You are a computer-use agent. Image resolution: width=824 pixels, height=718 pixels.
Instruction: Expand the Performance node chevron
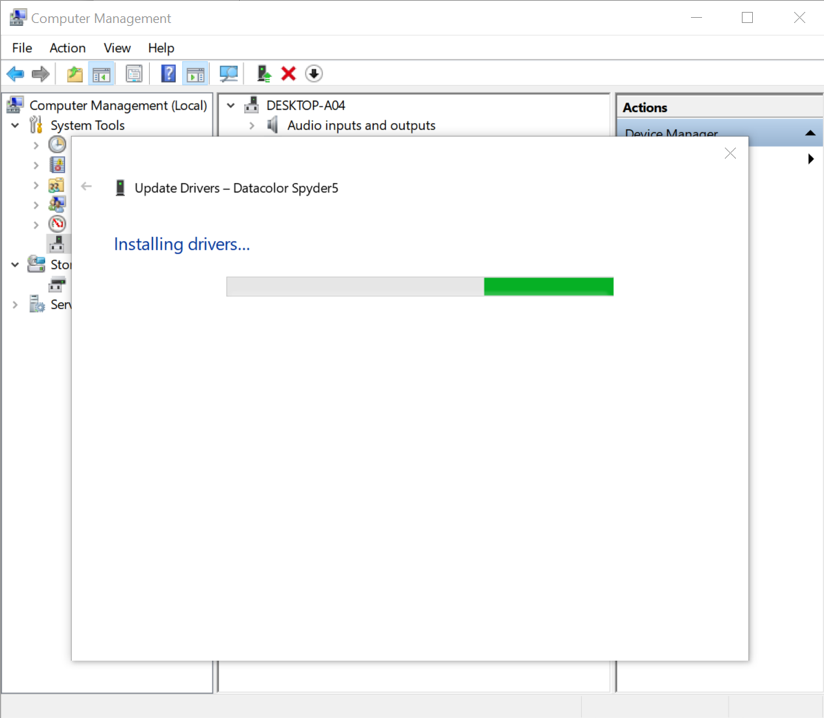pyautogui.click(x=36, y=225)
